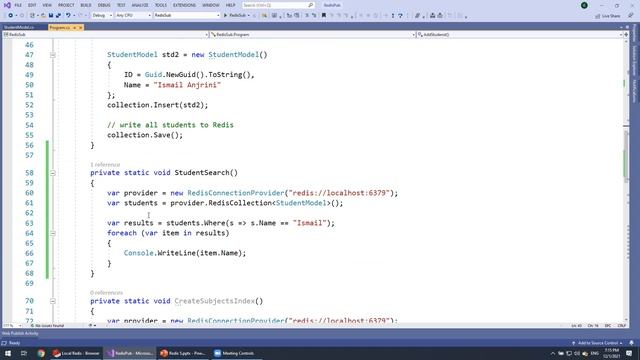
Task: Open the RedisSub project navigation dropdown
Action: click(105, 35)
